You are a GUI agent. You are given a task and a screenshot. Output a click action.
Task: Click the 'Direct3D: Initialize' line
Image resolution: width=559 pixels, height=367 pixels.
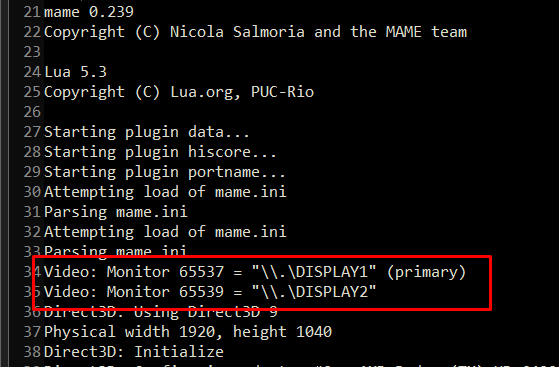click(x=134, y=352)
